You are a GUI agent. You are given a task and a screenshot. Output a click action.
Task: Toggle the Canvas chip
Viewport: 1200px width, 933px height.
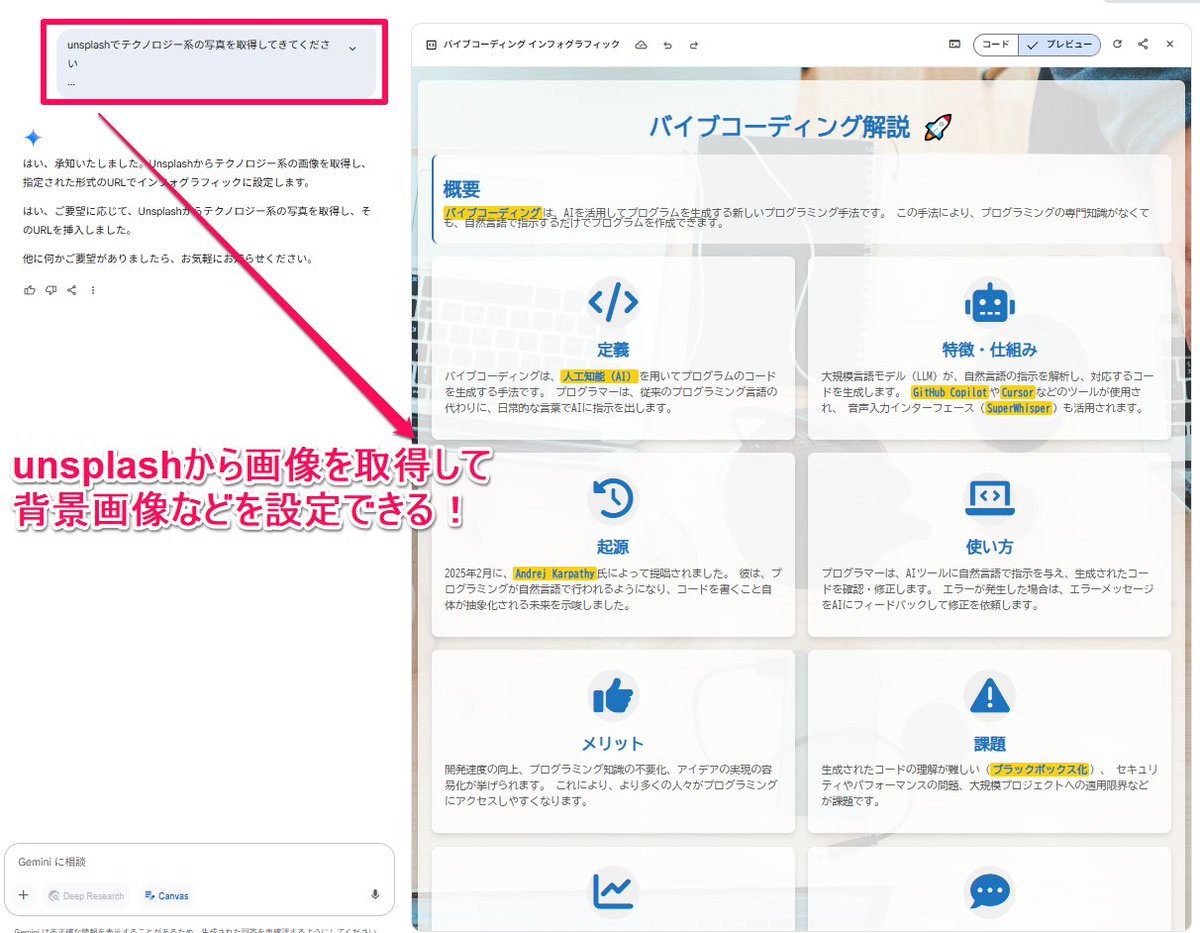click(167, 896)
